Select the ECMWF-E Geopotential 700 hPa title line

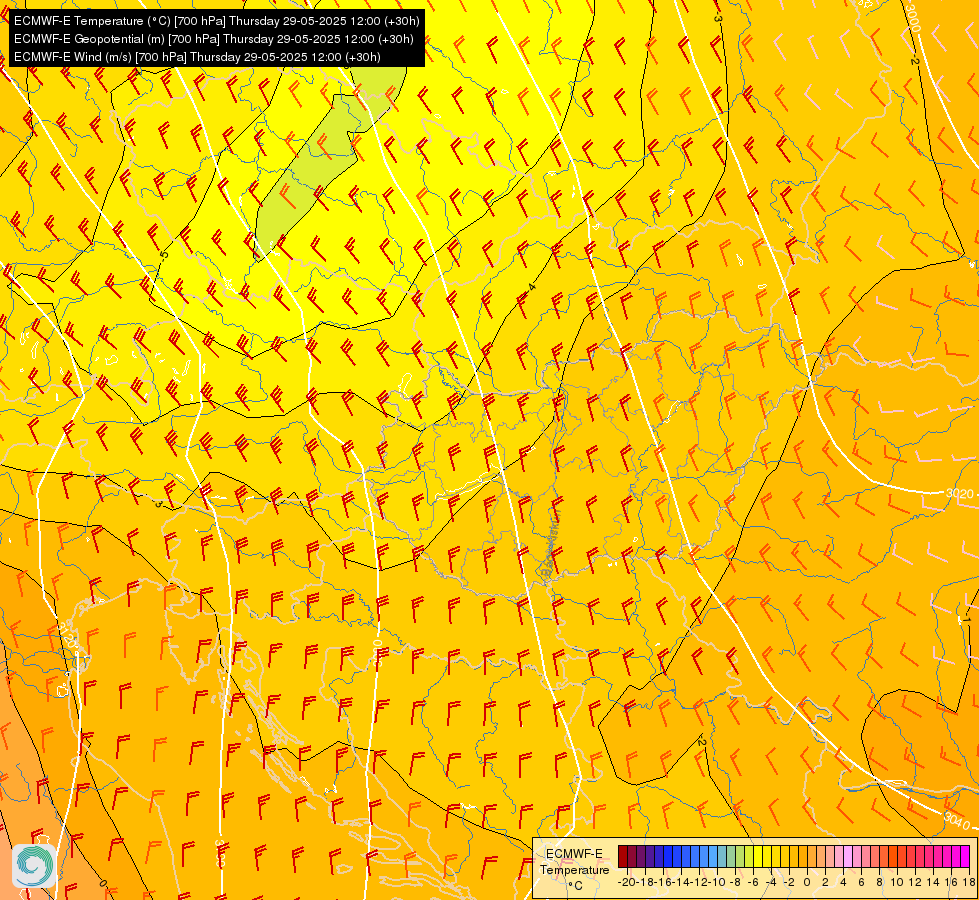[x=214, y=39]
